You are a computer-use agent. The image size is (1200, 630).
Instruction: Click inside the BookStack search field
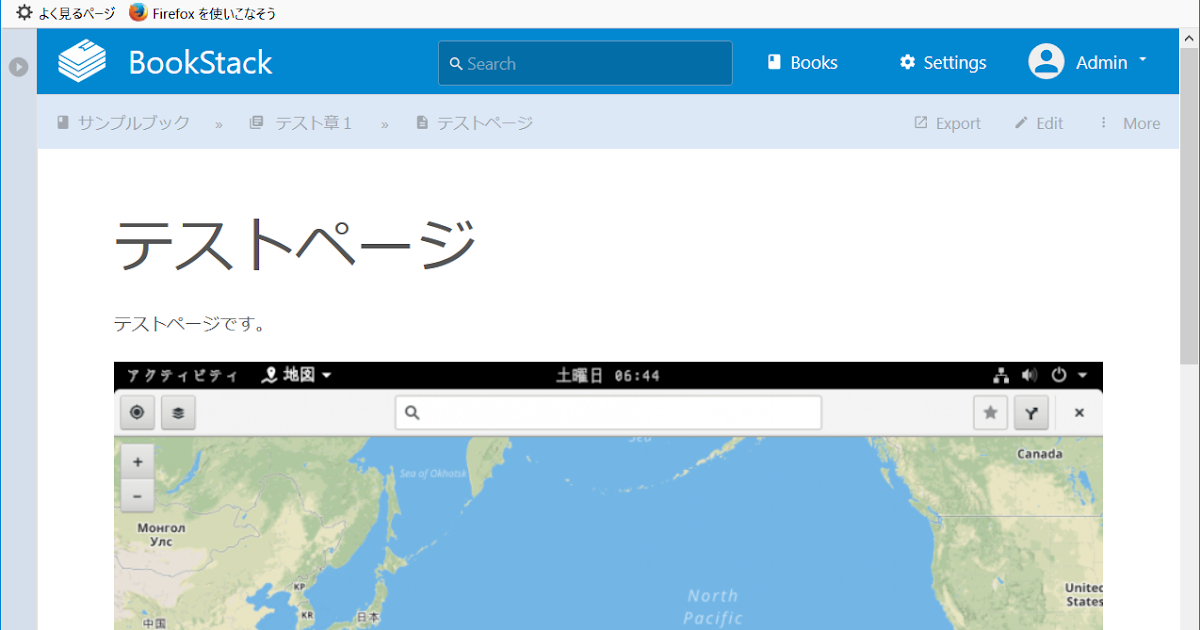point(585,62)
